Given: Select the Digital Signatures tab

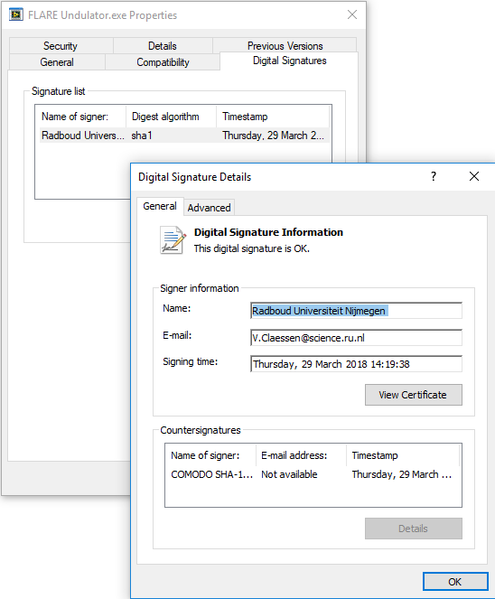Looking at the screenshot, I should coord(290,61).
